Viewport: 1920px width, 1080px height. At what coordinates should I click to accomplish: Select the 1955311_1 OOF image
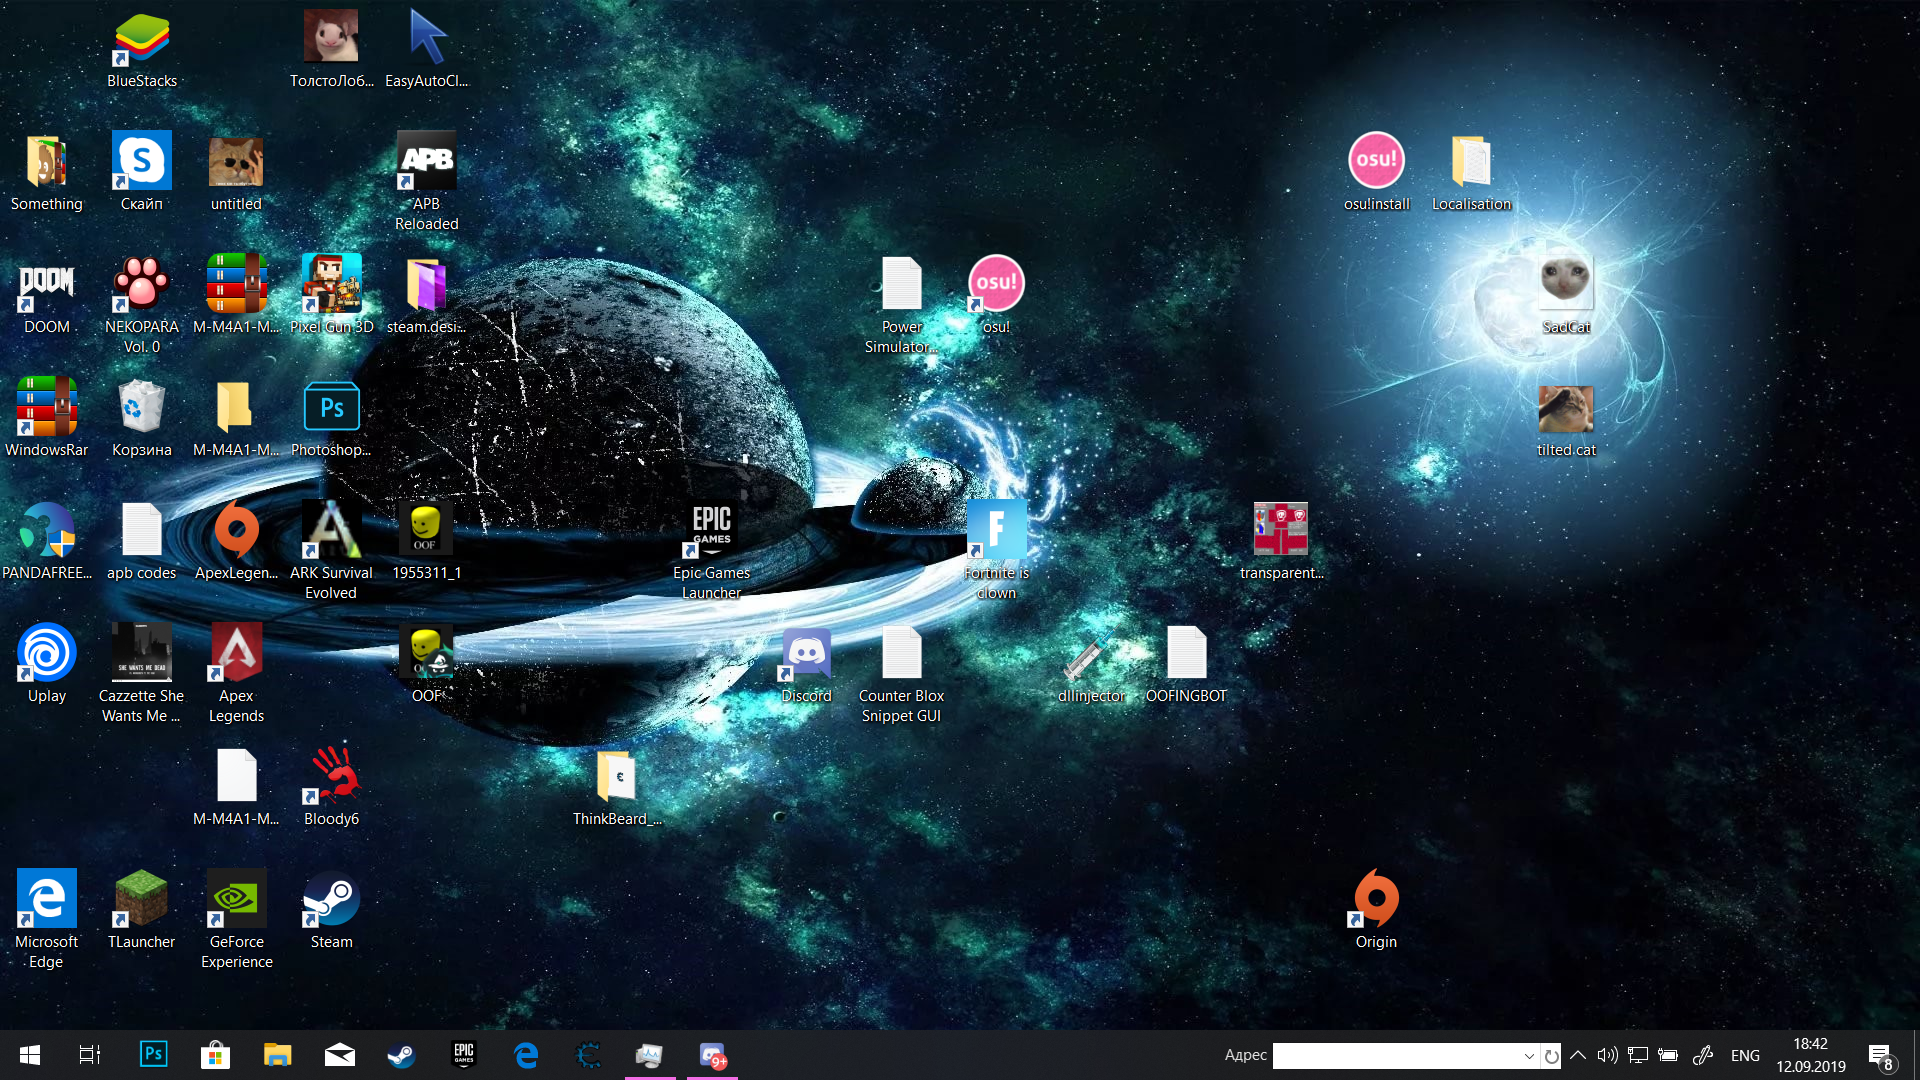[427, 542]
